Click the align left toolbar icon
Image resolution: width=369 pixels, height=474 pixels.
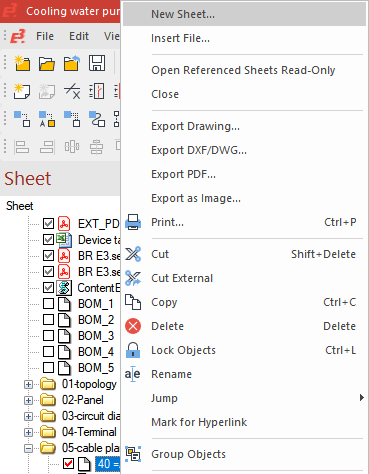point(22,147)
